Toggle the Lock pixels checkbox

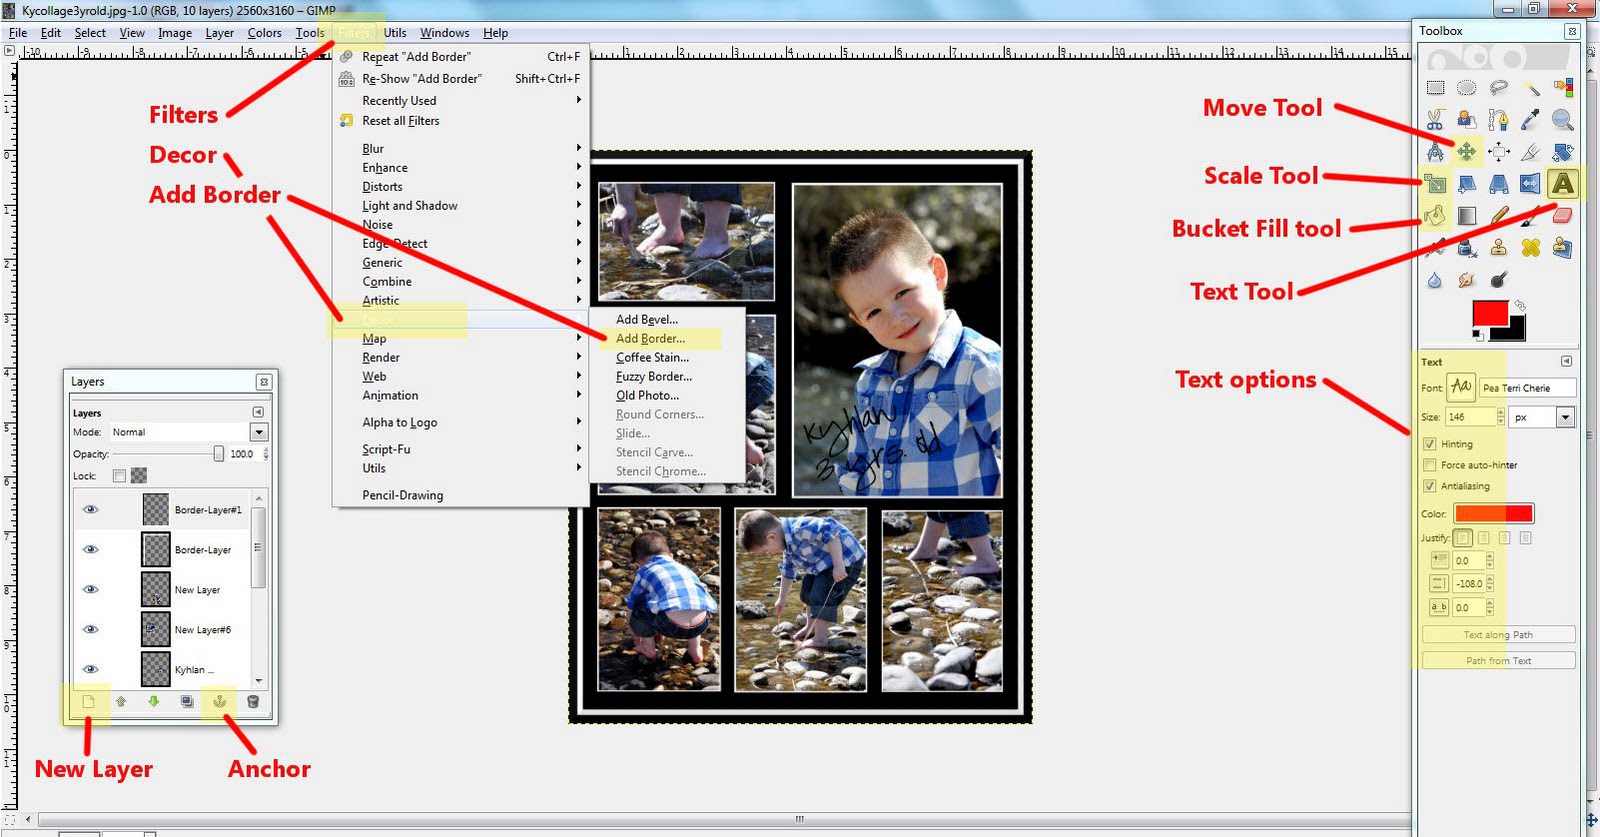[120, 476]
